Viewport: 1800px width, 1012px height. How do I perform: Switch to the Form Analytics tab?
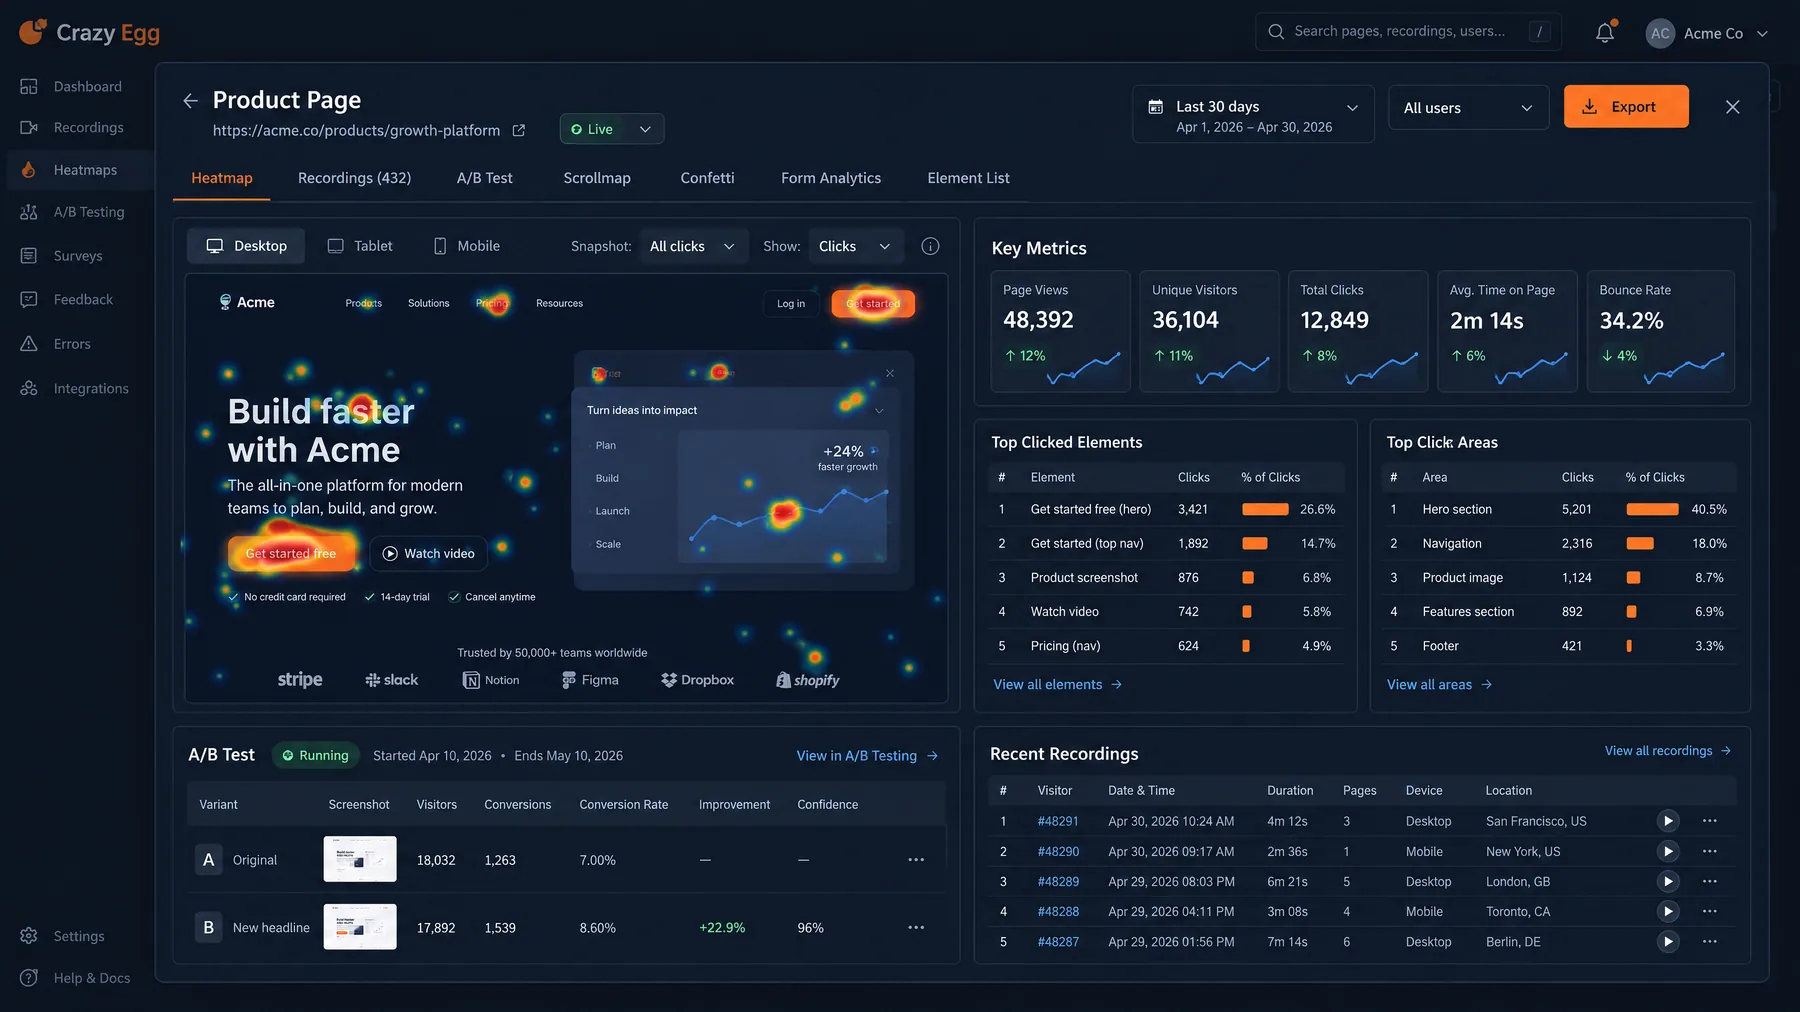831,178
